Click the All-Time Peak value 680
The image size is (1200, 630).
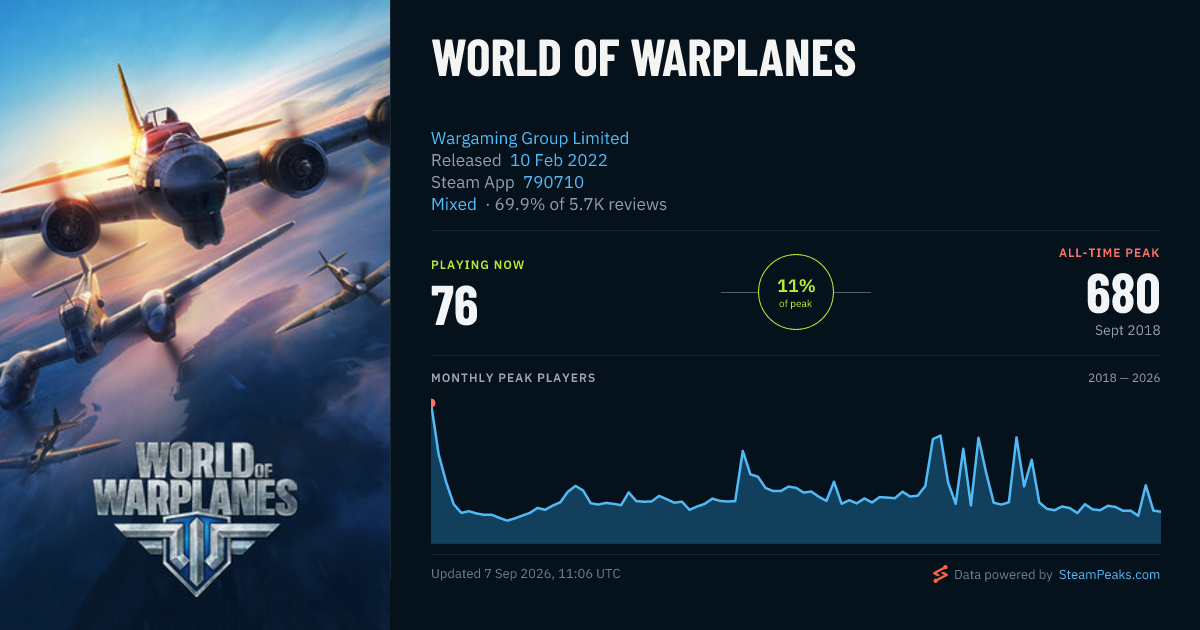coord(1123,294)
